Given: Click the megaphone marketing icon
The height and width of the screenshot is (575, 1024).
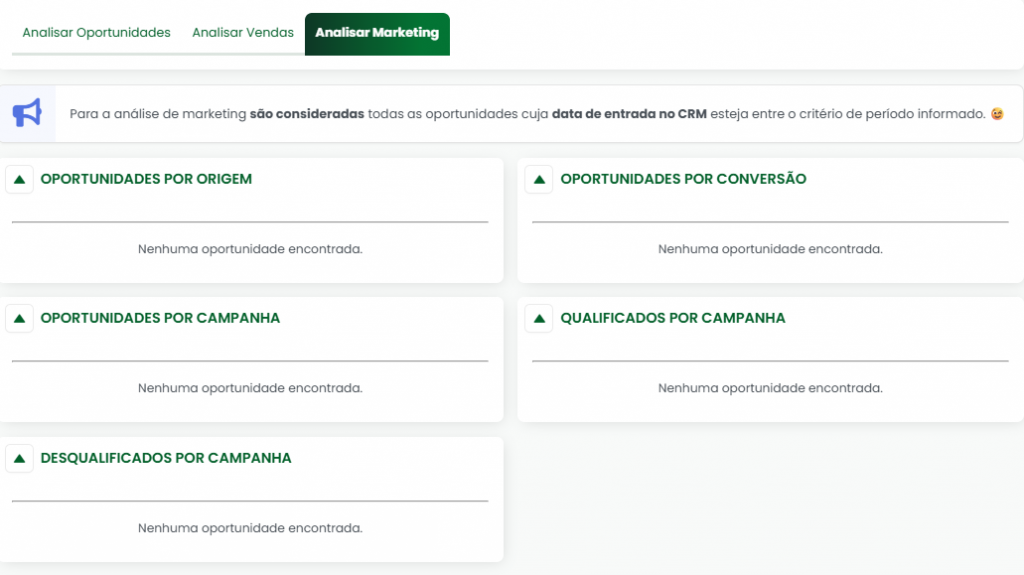Looking at the screenshot, I should pyautogui.click(x=27, y=113).
